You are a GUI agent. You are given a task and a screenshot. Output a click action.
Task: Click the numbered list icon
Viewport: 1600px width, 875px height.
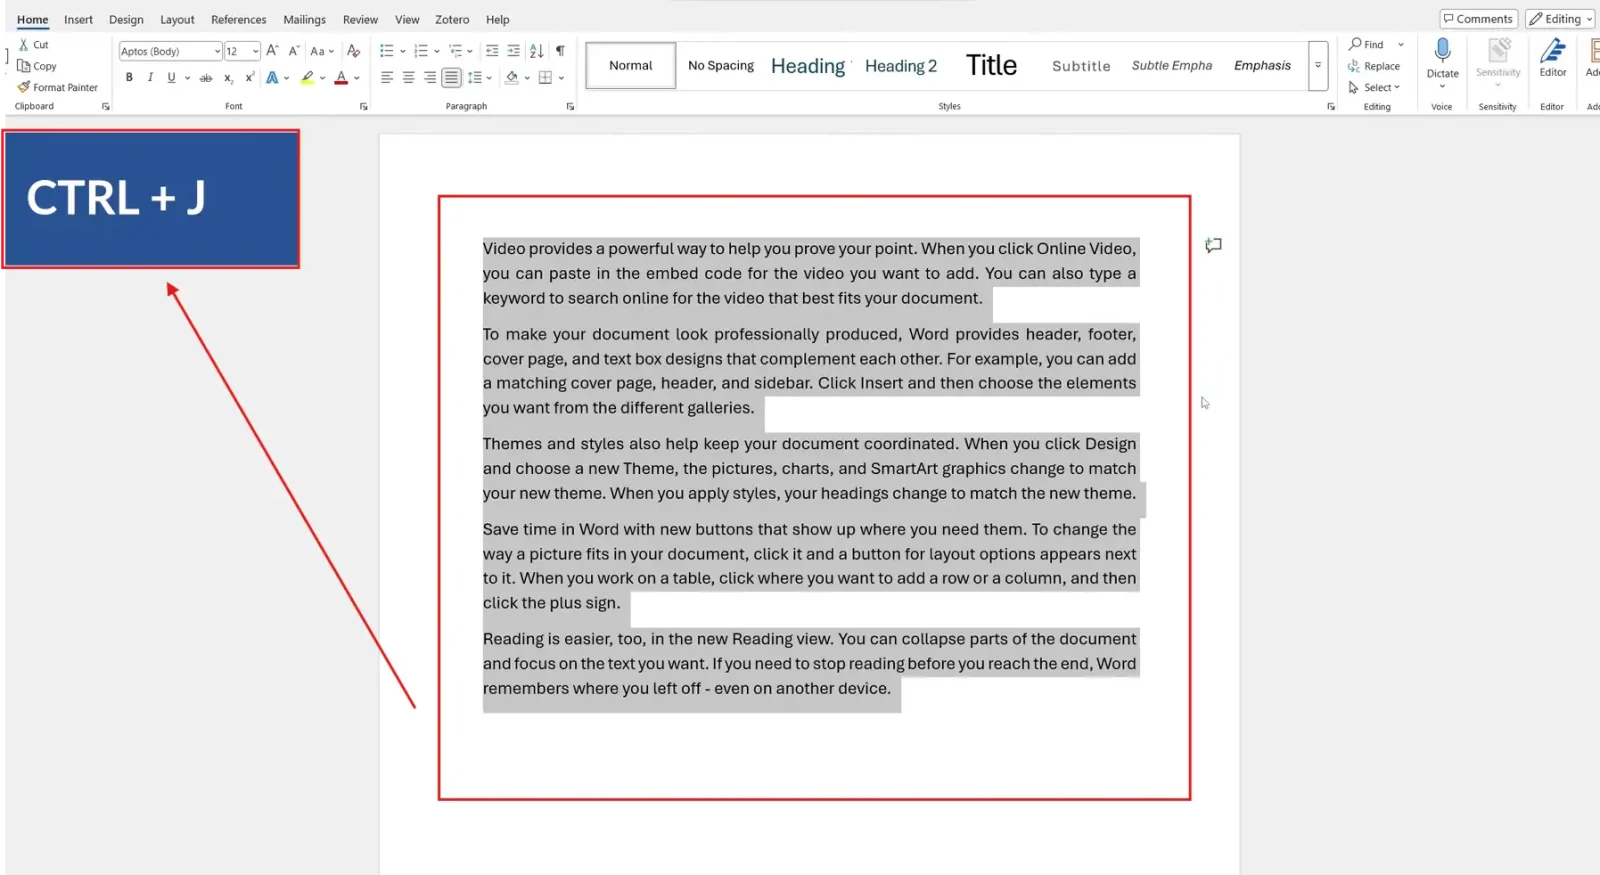421,51
